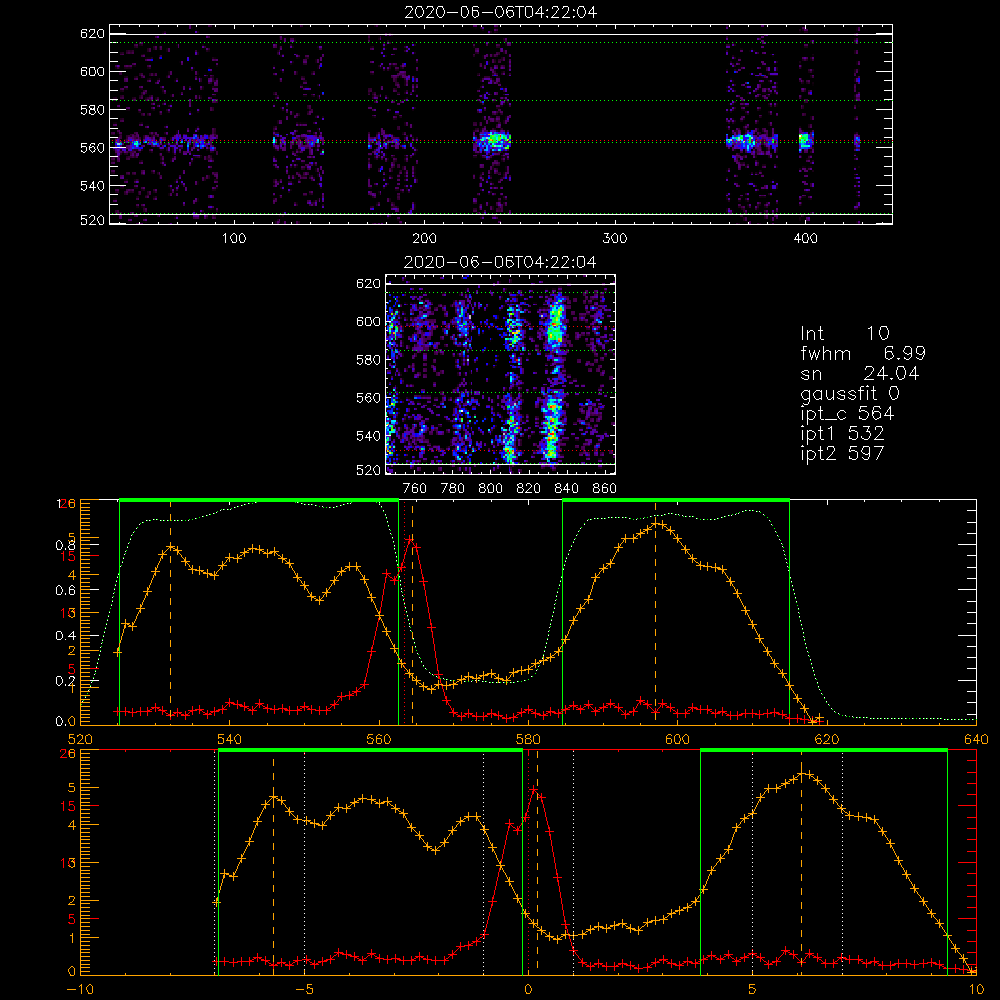Click x-axis label 0 on bottom plot
Image resolution: width=1000 pixels, height=1000 pixels.
click(x=528, y=990)
